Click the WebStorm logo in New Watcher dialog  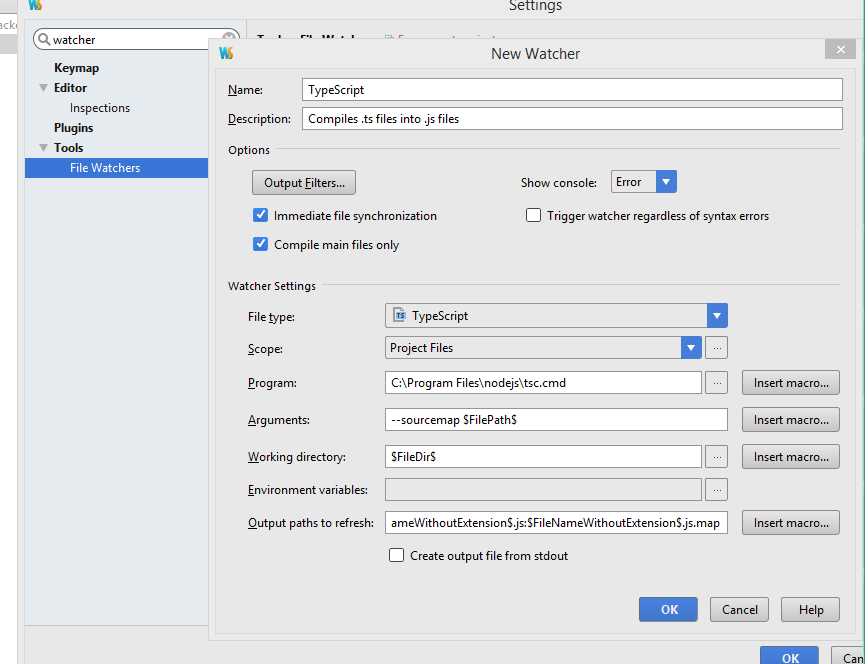(226, 53)
